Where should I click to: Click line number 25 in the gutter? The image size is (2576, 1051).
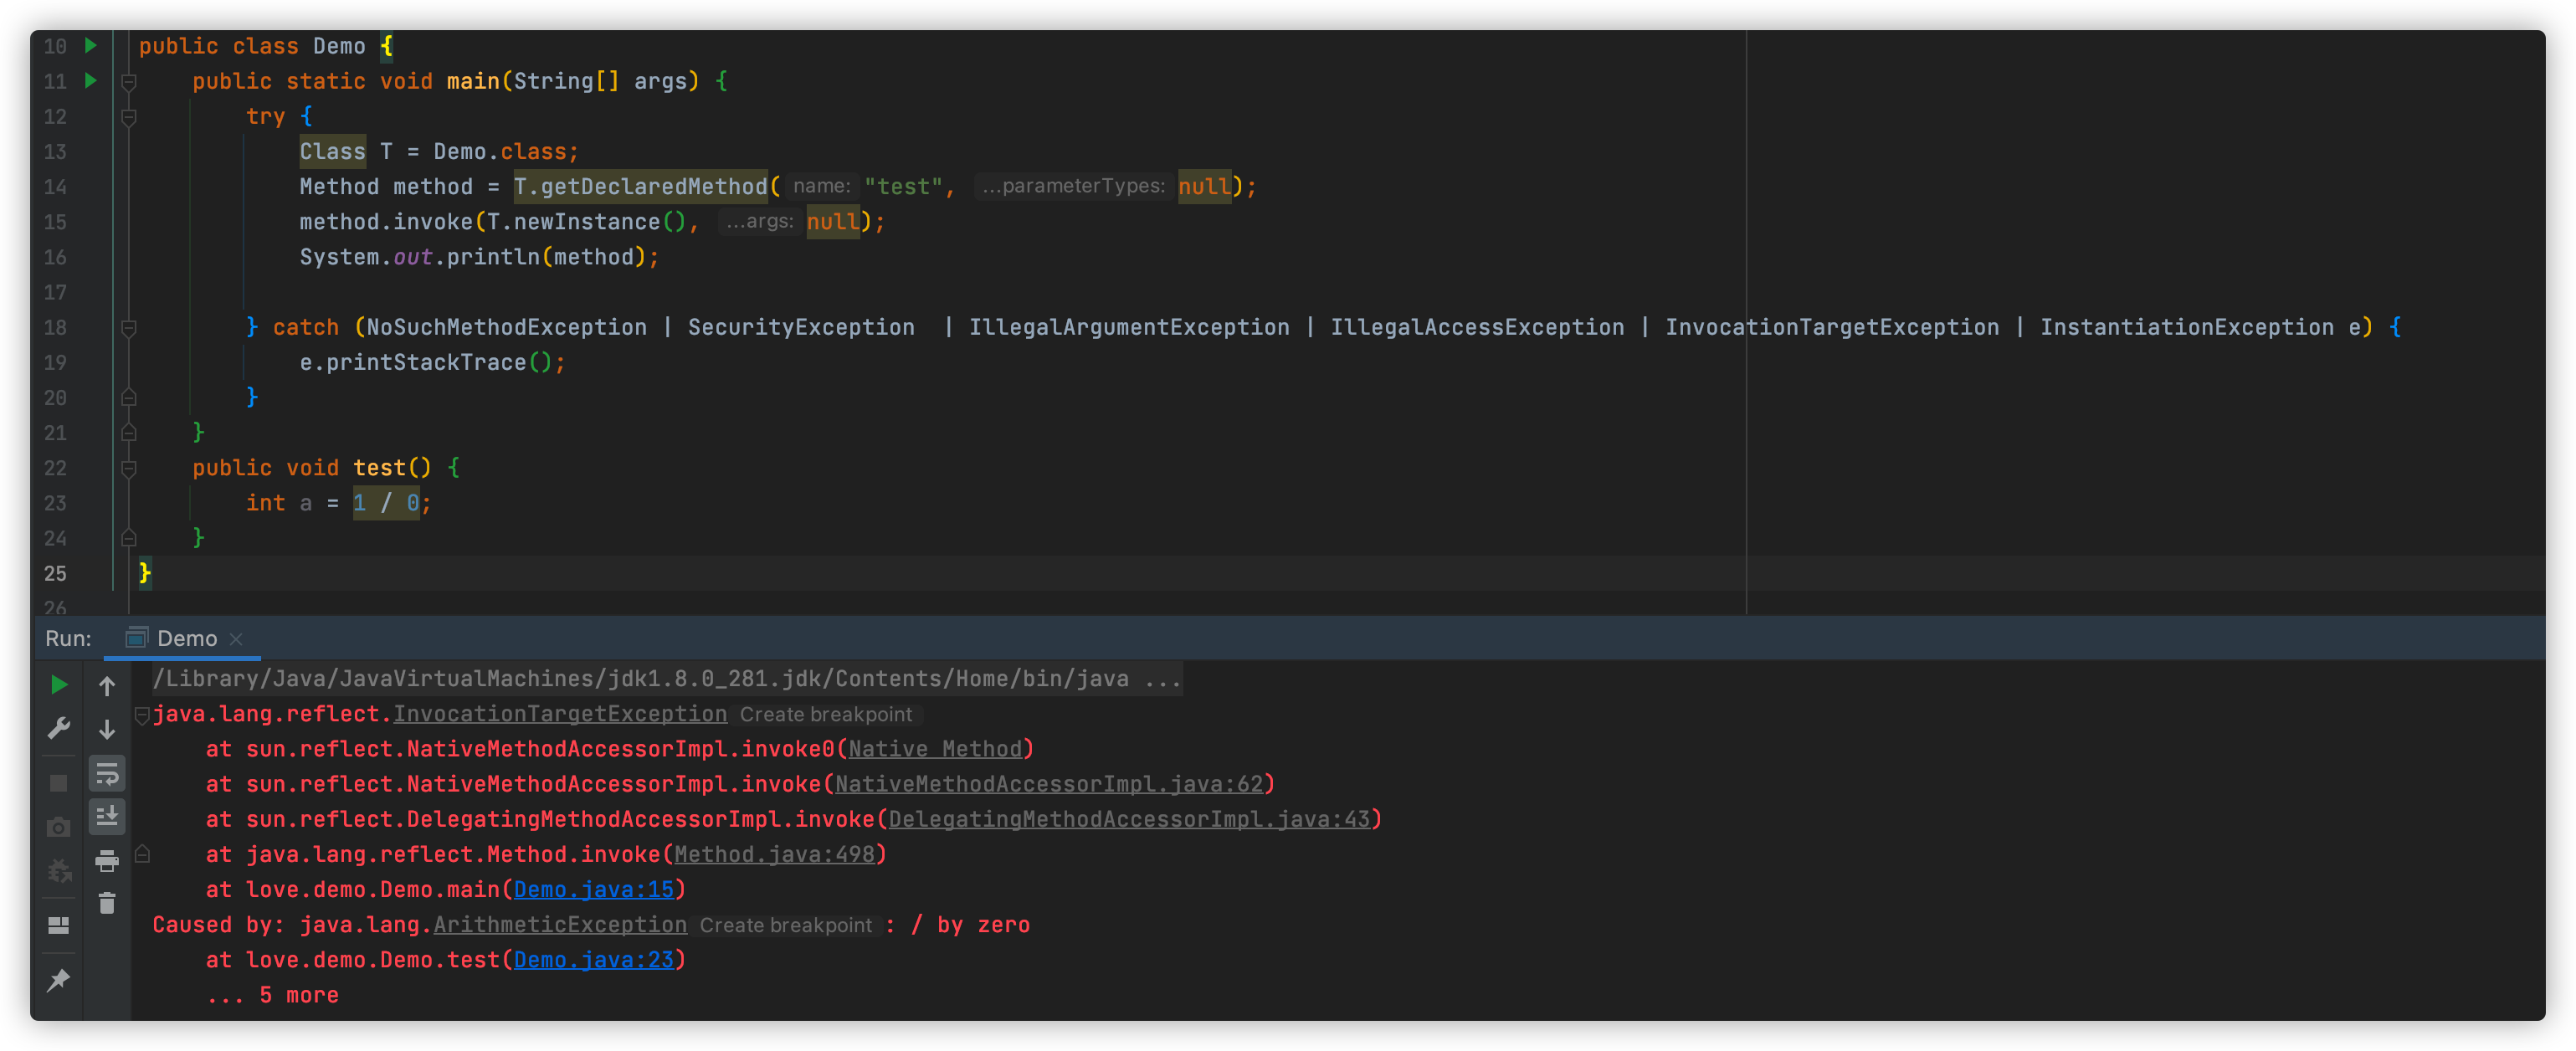coord(55,574)
